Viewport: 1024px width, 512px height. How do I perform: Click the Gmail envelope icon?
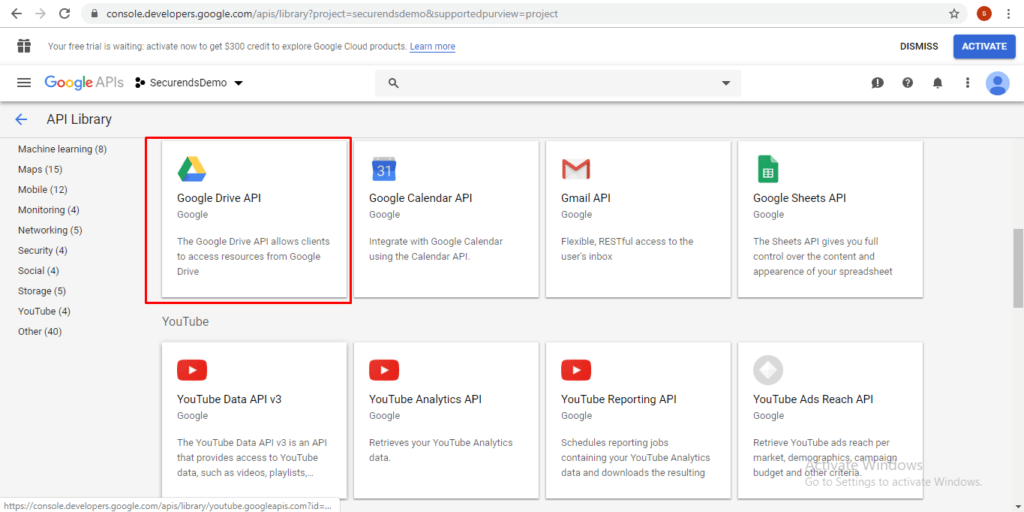(576, 169)
